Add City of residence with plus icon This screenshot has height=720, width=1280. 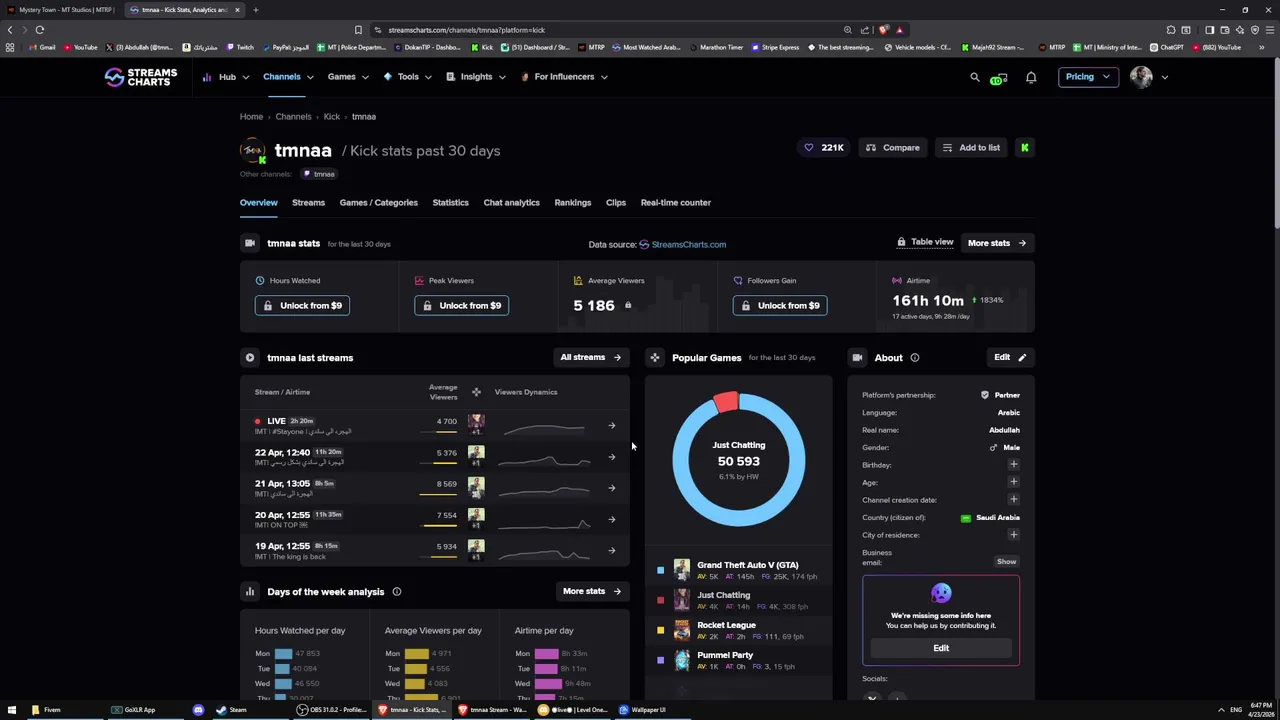(x=1014, y=535)
